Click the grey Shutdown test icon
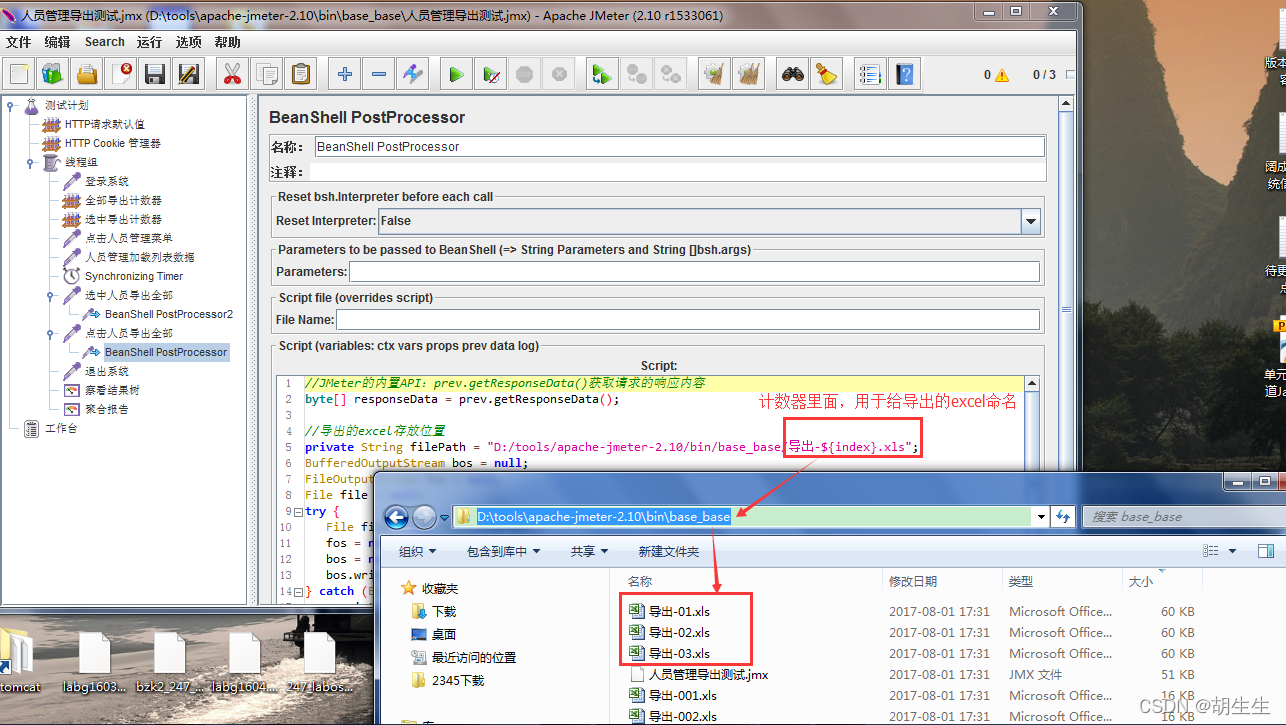 (x=559, y=74)
